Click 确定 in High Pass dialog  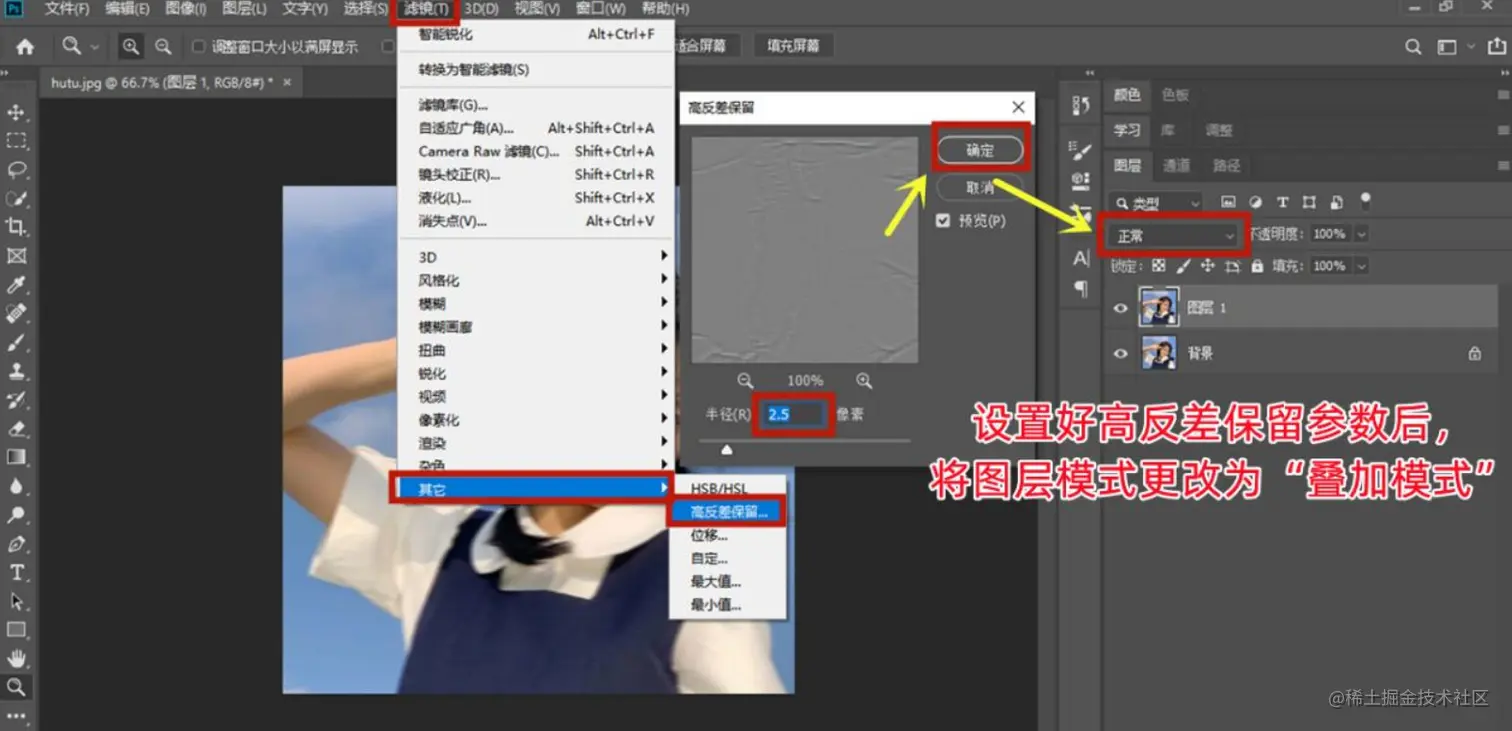[980, 151]
